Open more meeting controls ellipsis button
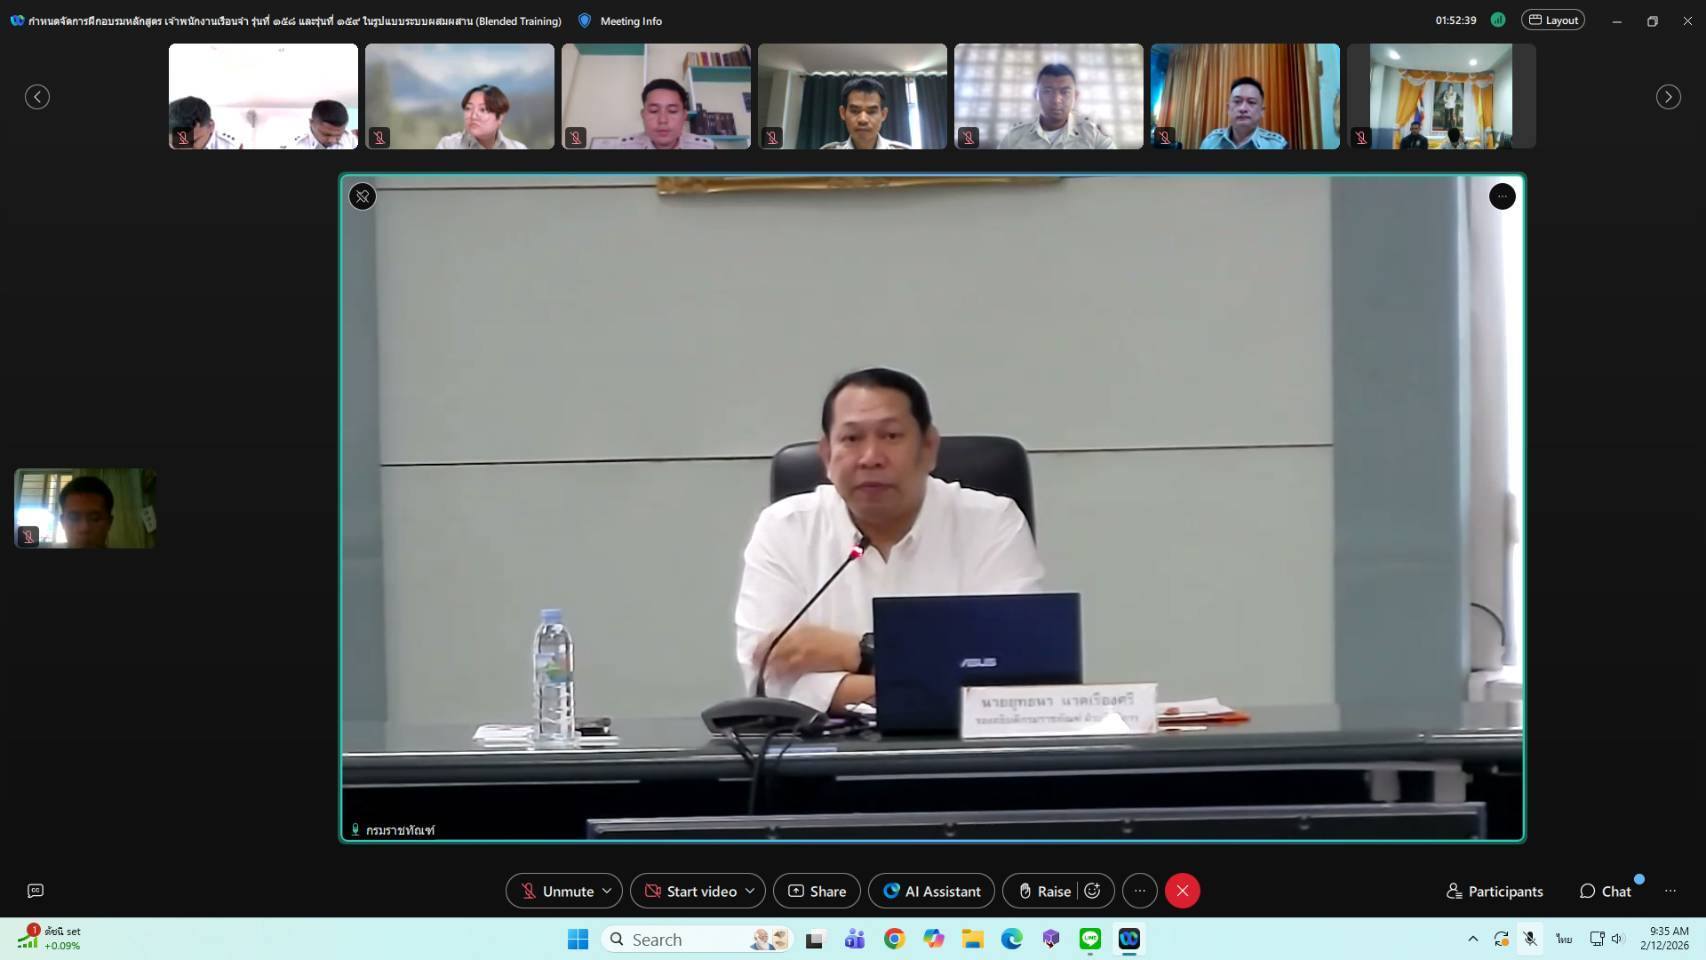 pos(1140,891)
